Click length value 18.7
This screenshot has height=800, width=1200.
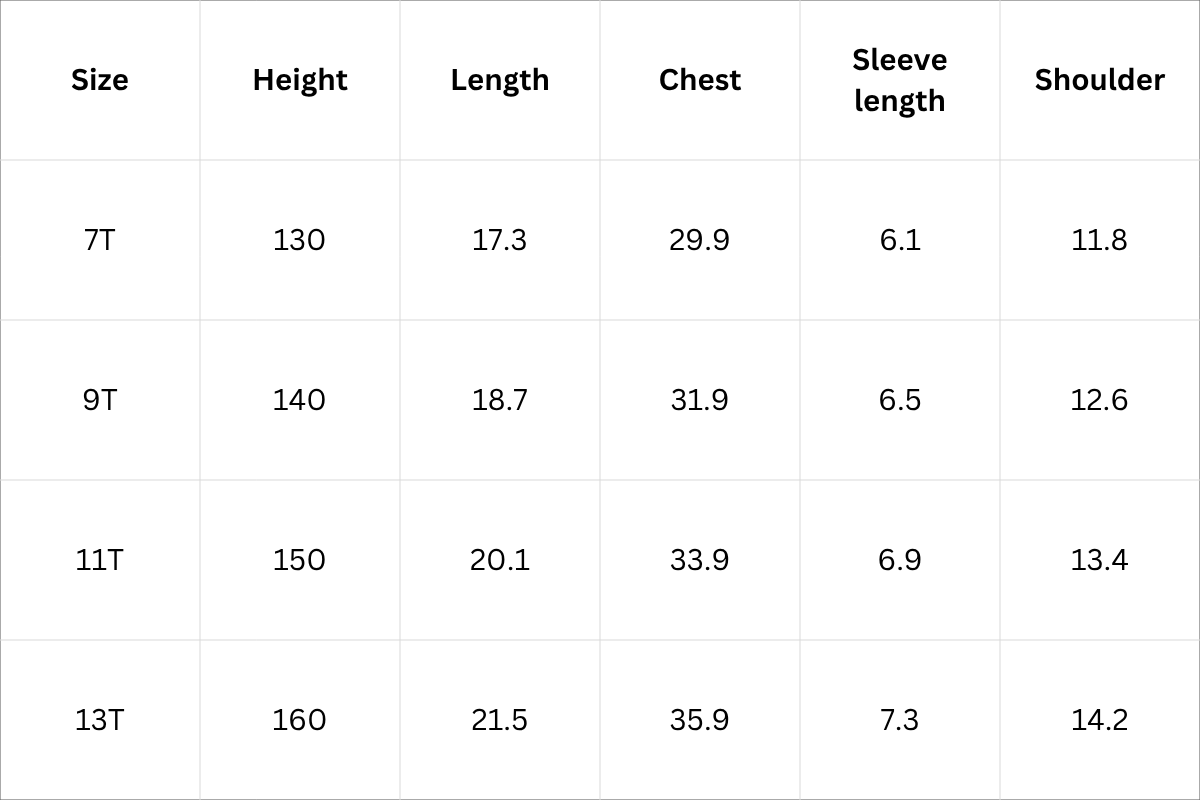(500, 400)
